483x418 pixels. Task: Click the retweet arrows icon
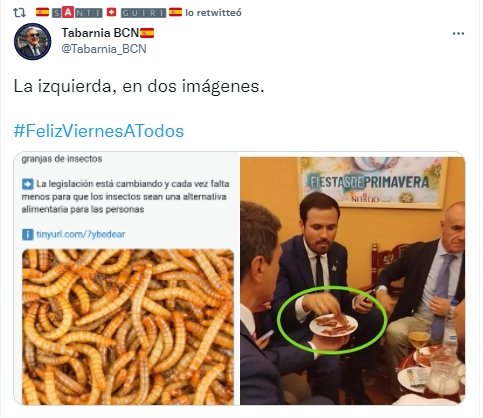(x=19, y=13)
